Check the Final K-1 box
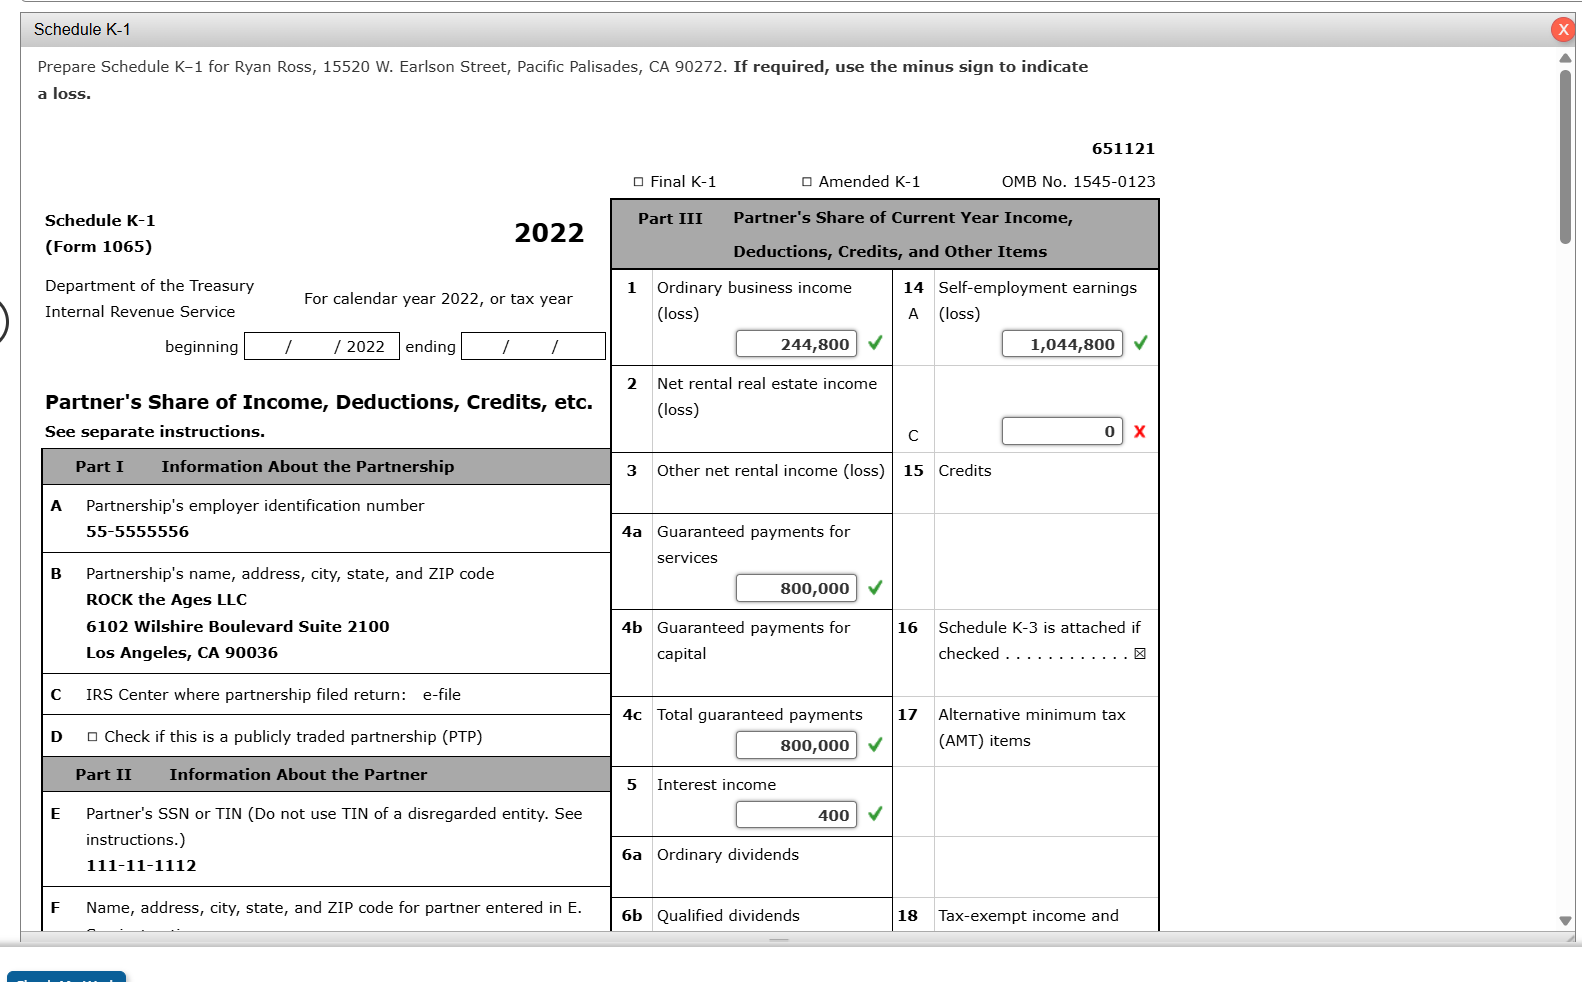1582x982 pixels. click(638, 182)
